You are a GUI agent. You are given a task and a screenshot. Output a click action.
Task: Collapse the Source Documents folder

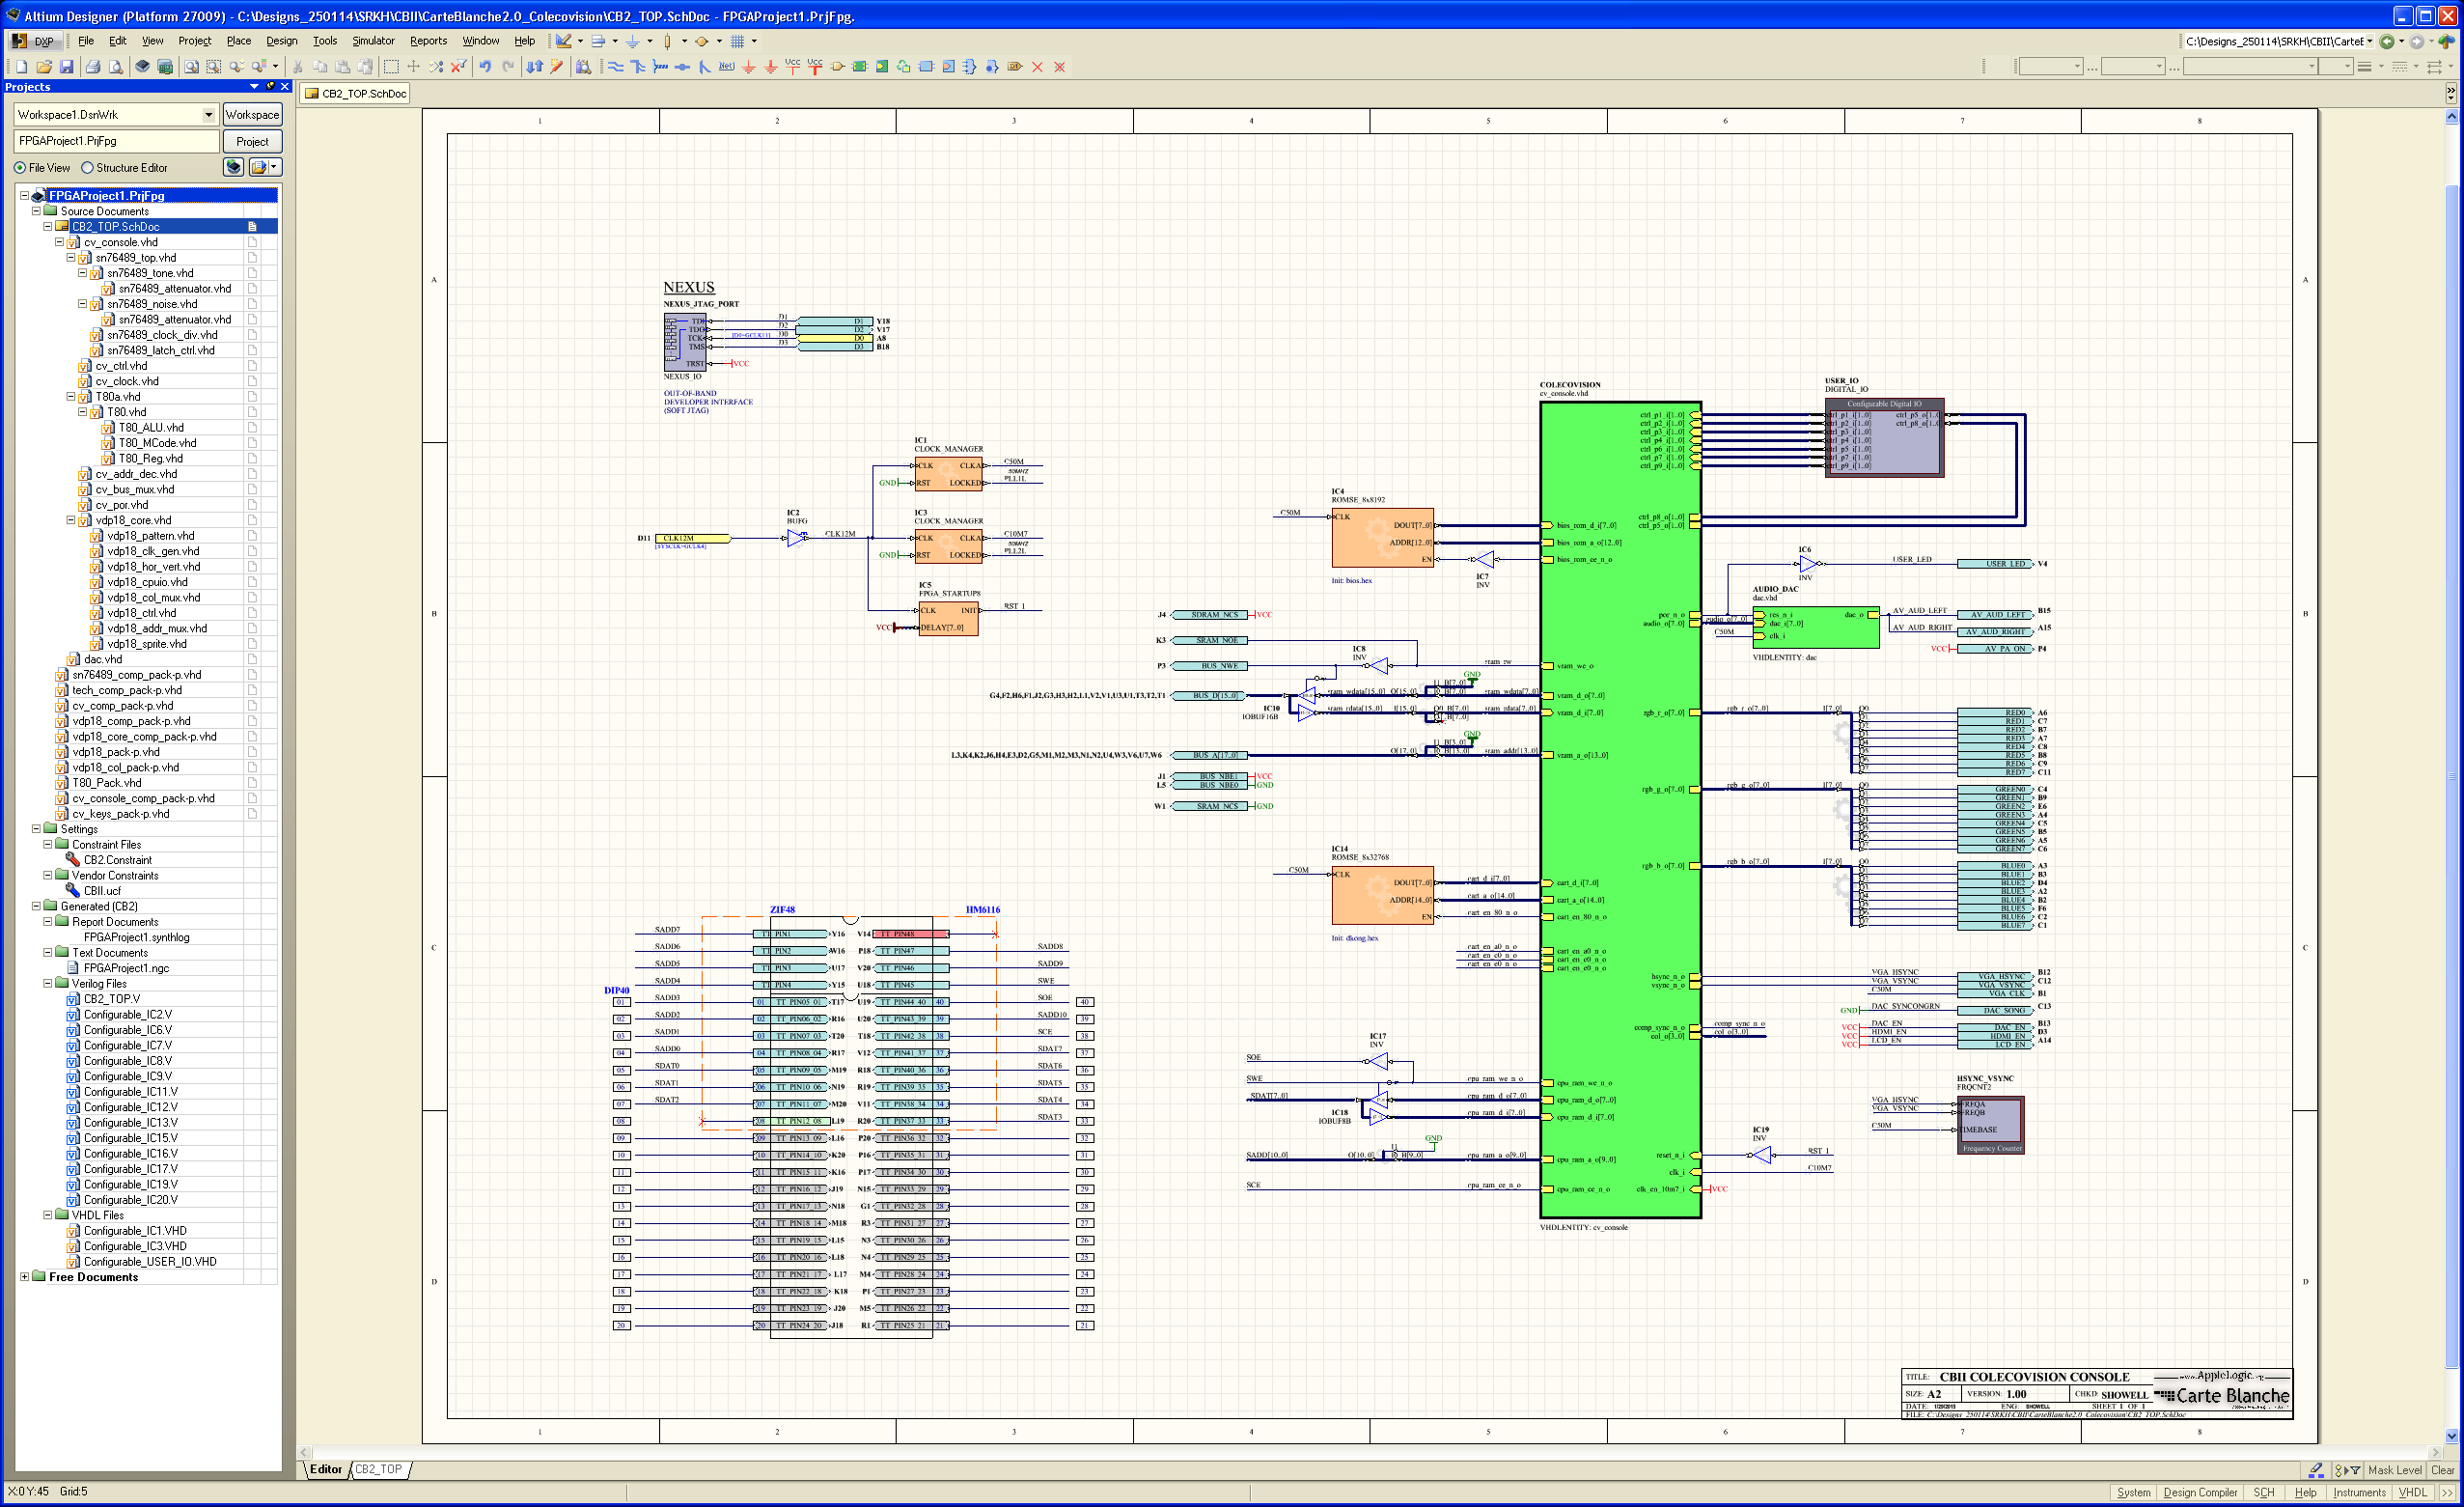[36, 211]
